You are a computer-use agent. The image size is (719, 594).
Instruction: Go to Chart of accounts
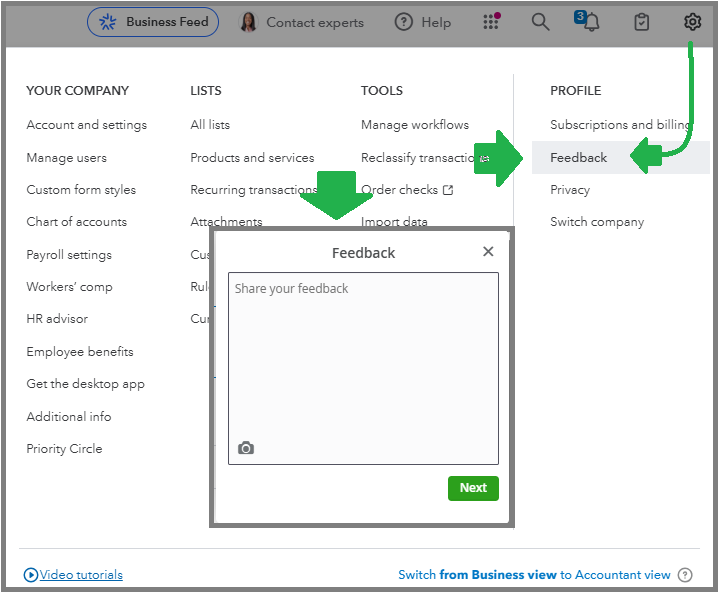coord(77,222)
